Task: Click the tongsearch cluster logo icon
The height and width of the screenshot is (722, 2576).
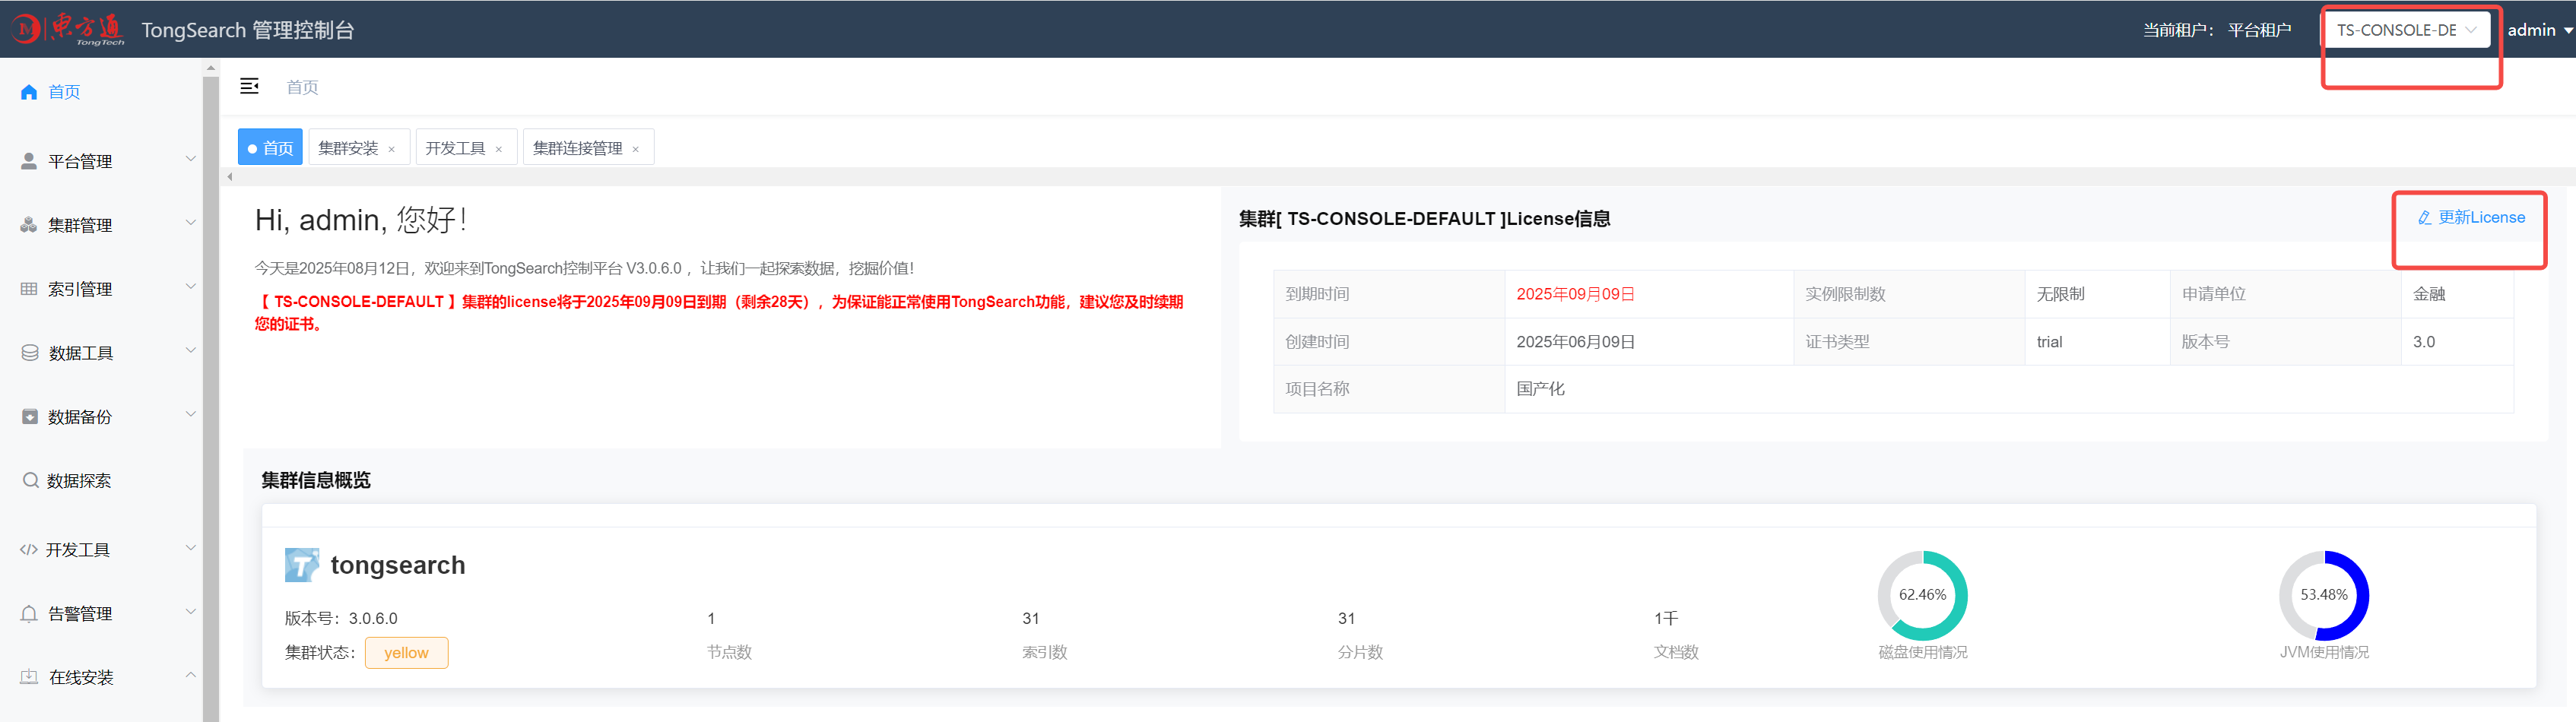Action: tap(302, 565)
